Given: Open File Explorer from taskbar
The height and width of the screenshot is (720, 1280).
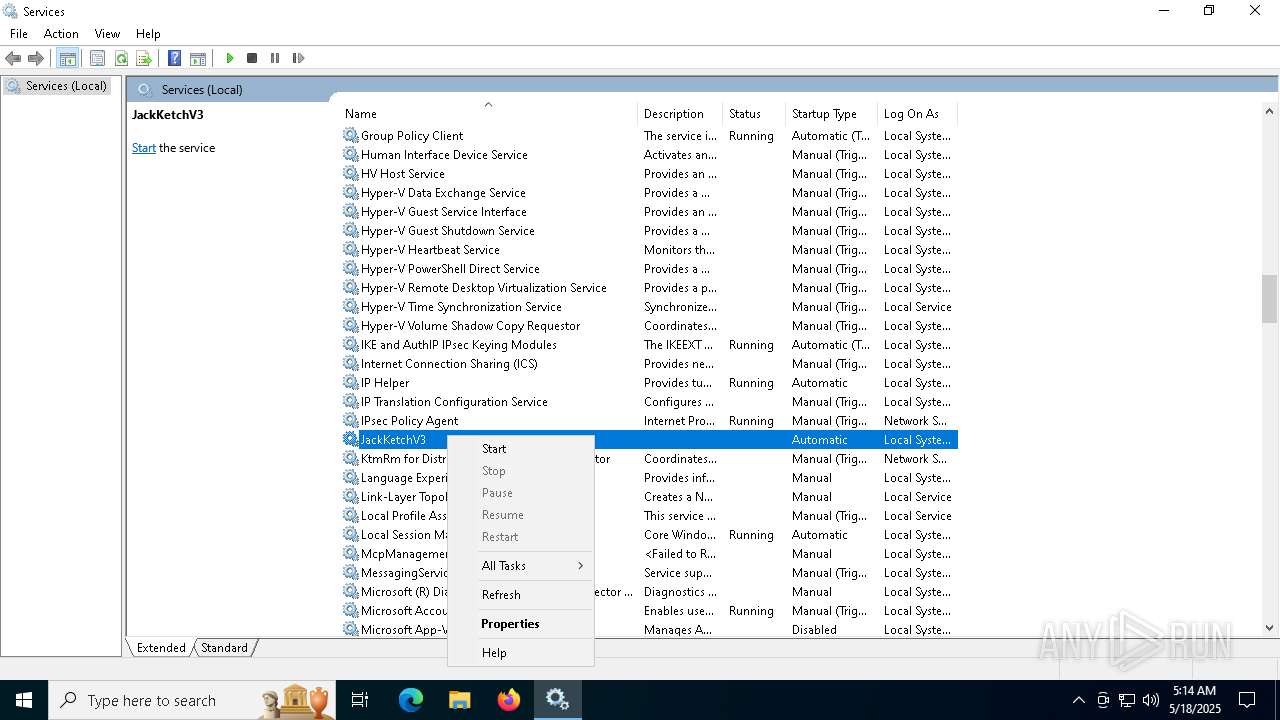Looking at the screenshot, I should pos(459,700).
